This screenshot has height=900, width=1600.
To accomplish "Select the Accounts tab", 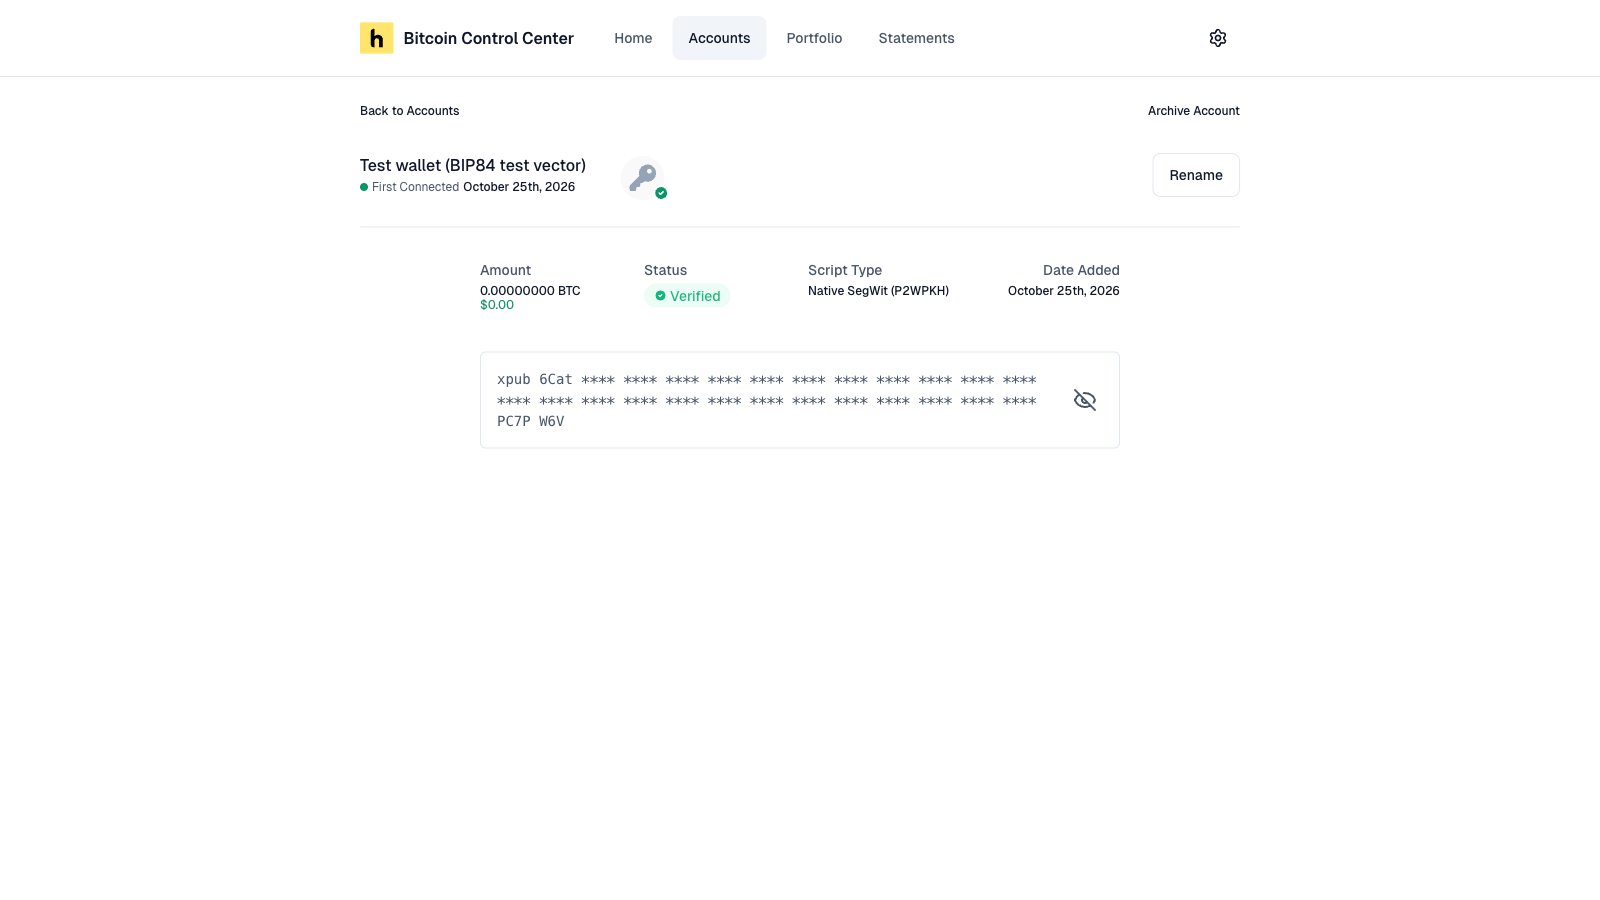I will pyautogui.click(x=719, y=38).
